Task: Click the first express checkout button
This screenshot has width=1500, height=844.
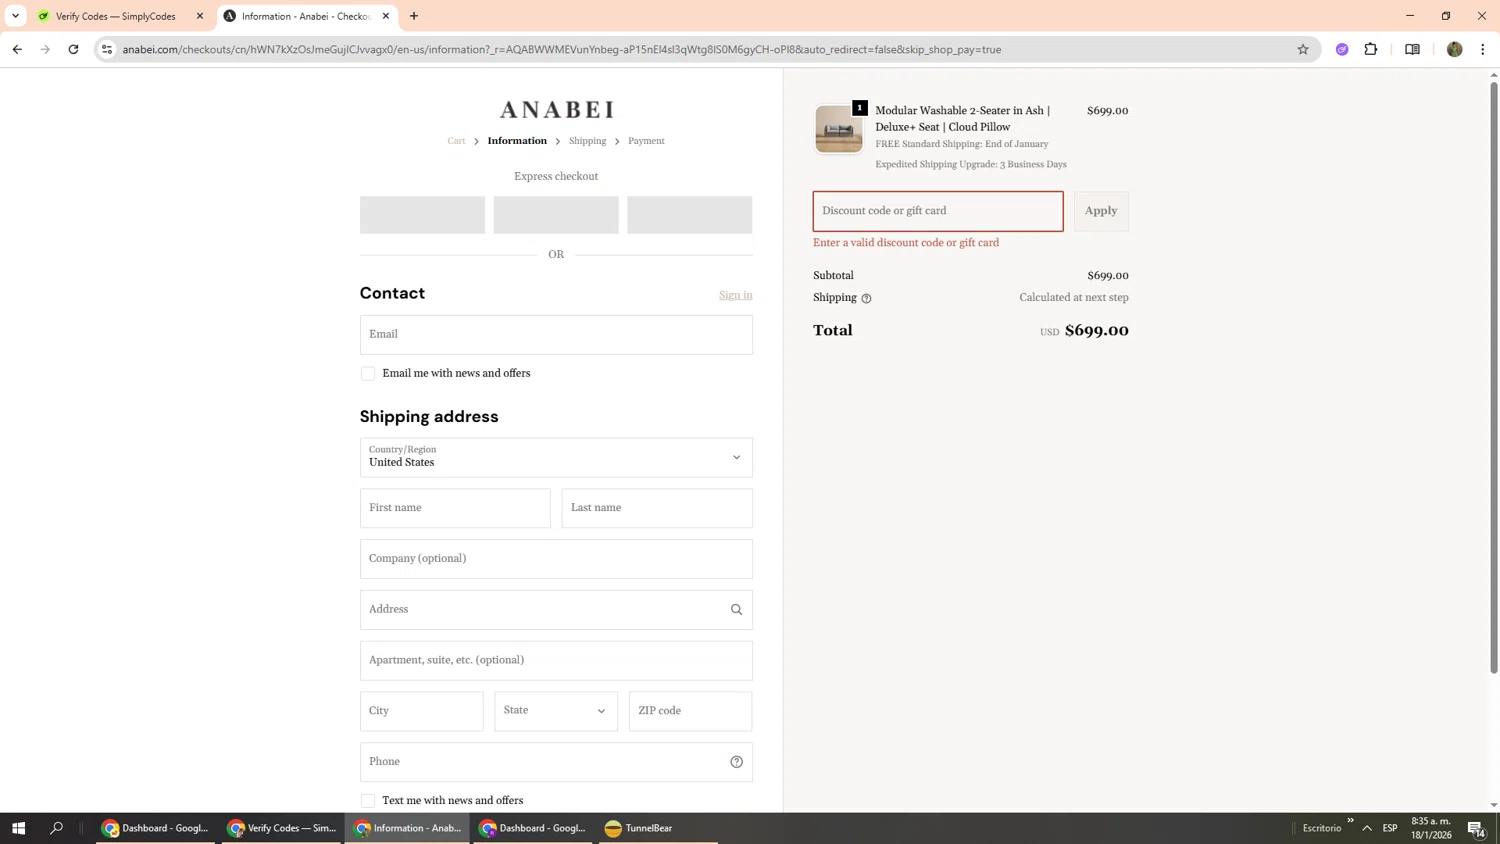Action: pyautogui.click(x=422, y=215)
